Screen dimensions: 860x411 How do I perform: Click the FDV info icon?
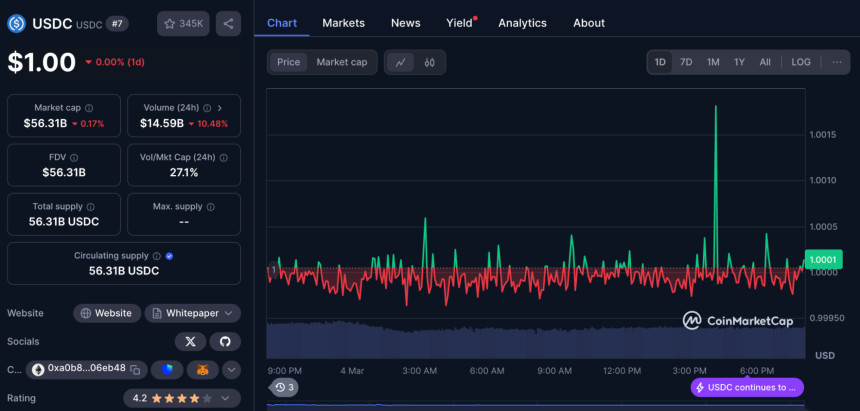point(74,157)
